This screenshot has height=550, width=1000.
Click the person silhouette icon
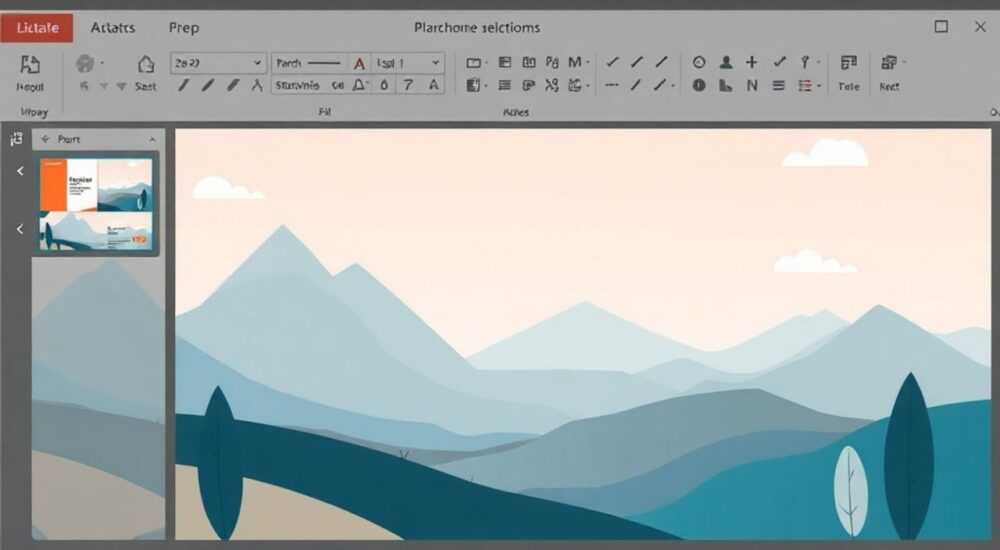click(x=726, y=62)
